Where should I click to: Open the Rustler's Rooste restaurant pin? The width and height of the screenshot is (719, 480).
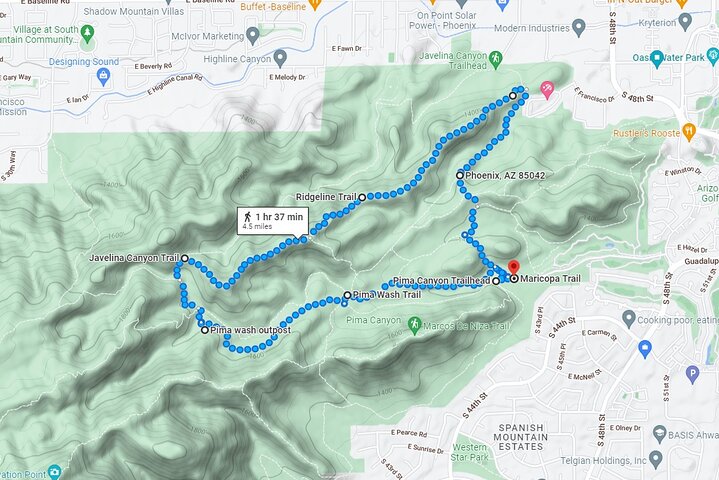coord(689,132)
